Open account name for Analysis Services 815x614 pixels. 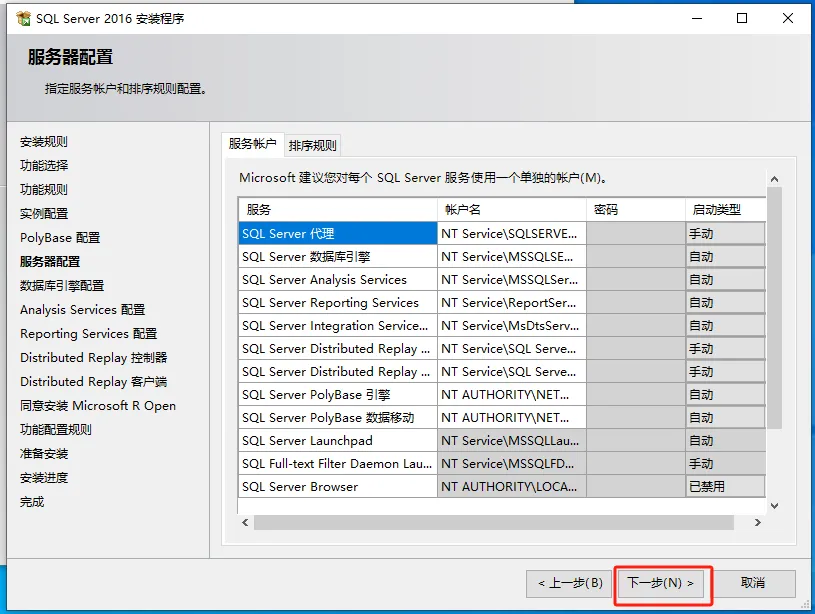512,279
